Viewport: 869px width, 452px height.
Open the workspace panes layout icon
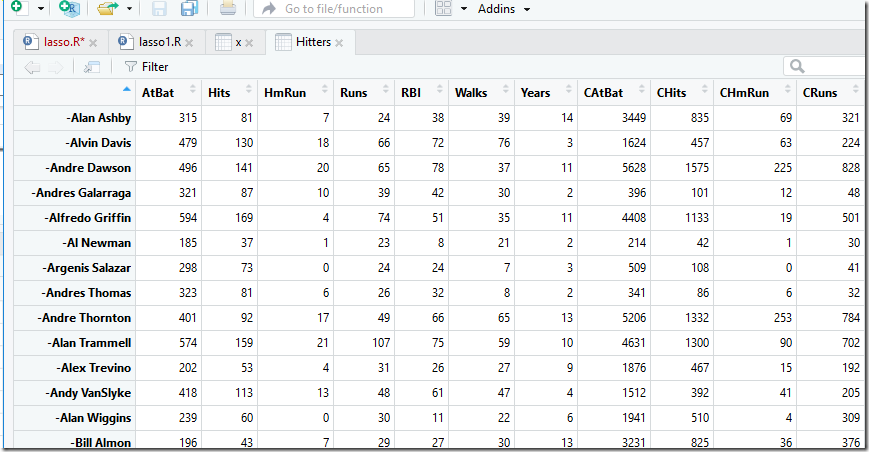tap(443, 8)
